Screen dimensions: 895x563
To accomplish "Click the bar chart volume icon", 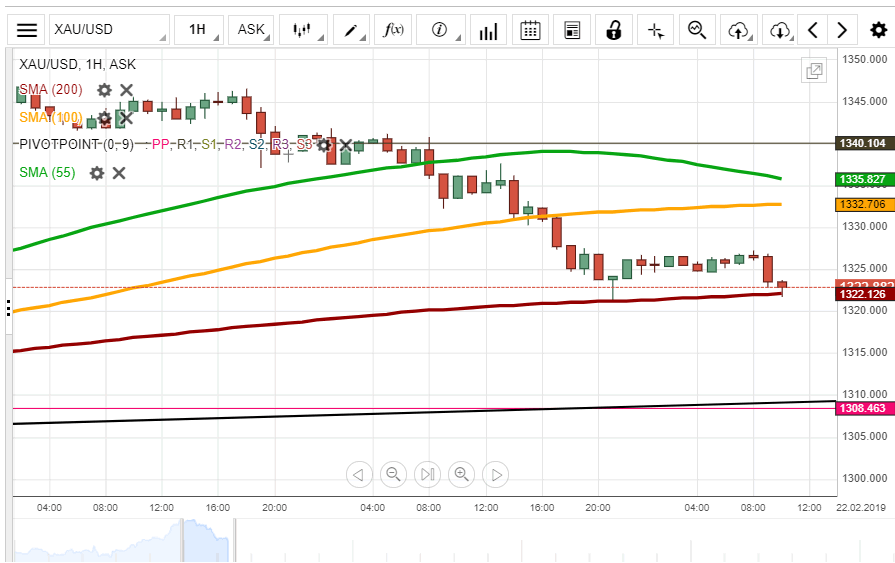I will (489, 30).
